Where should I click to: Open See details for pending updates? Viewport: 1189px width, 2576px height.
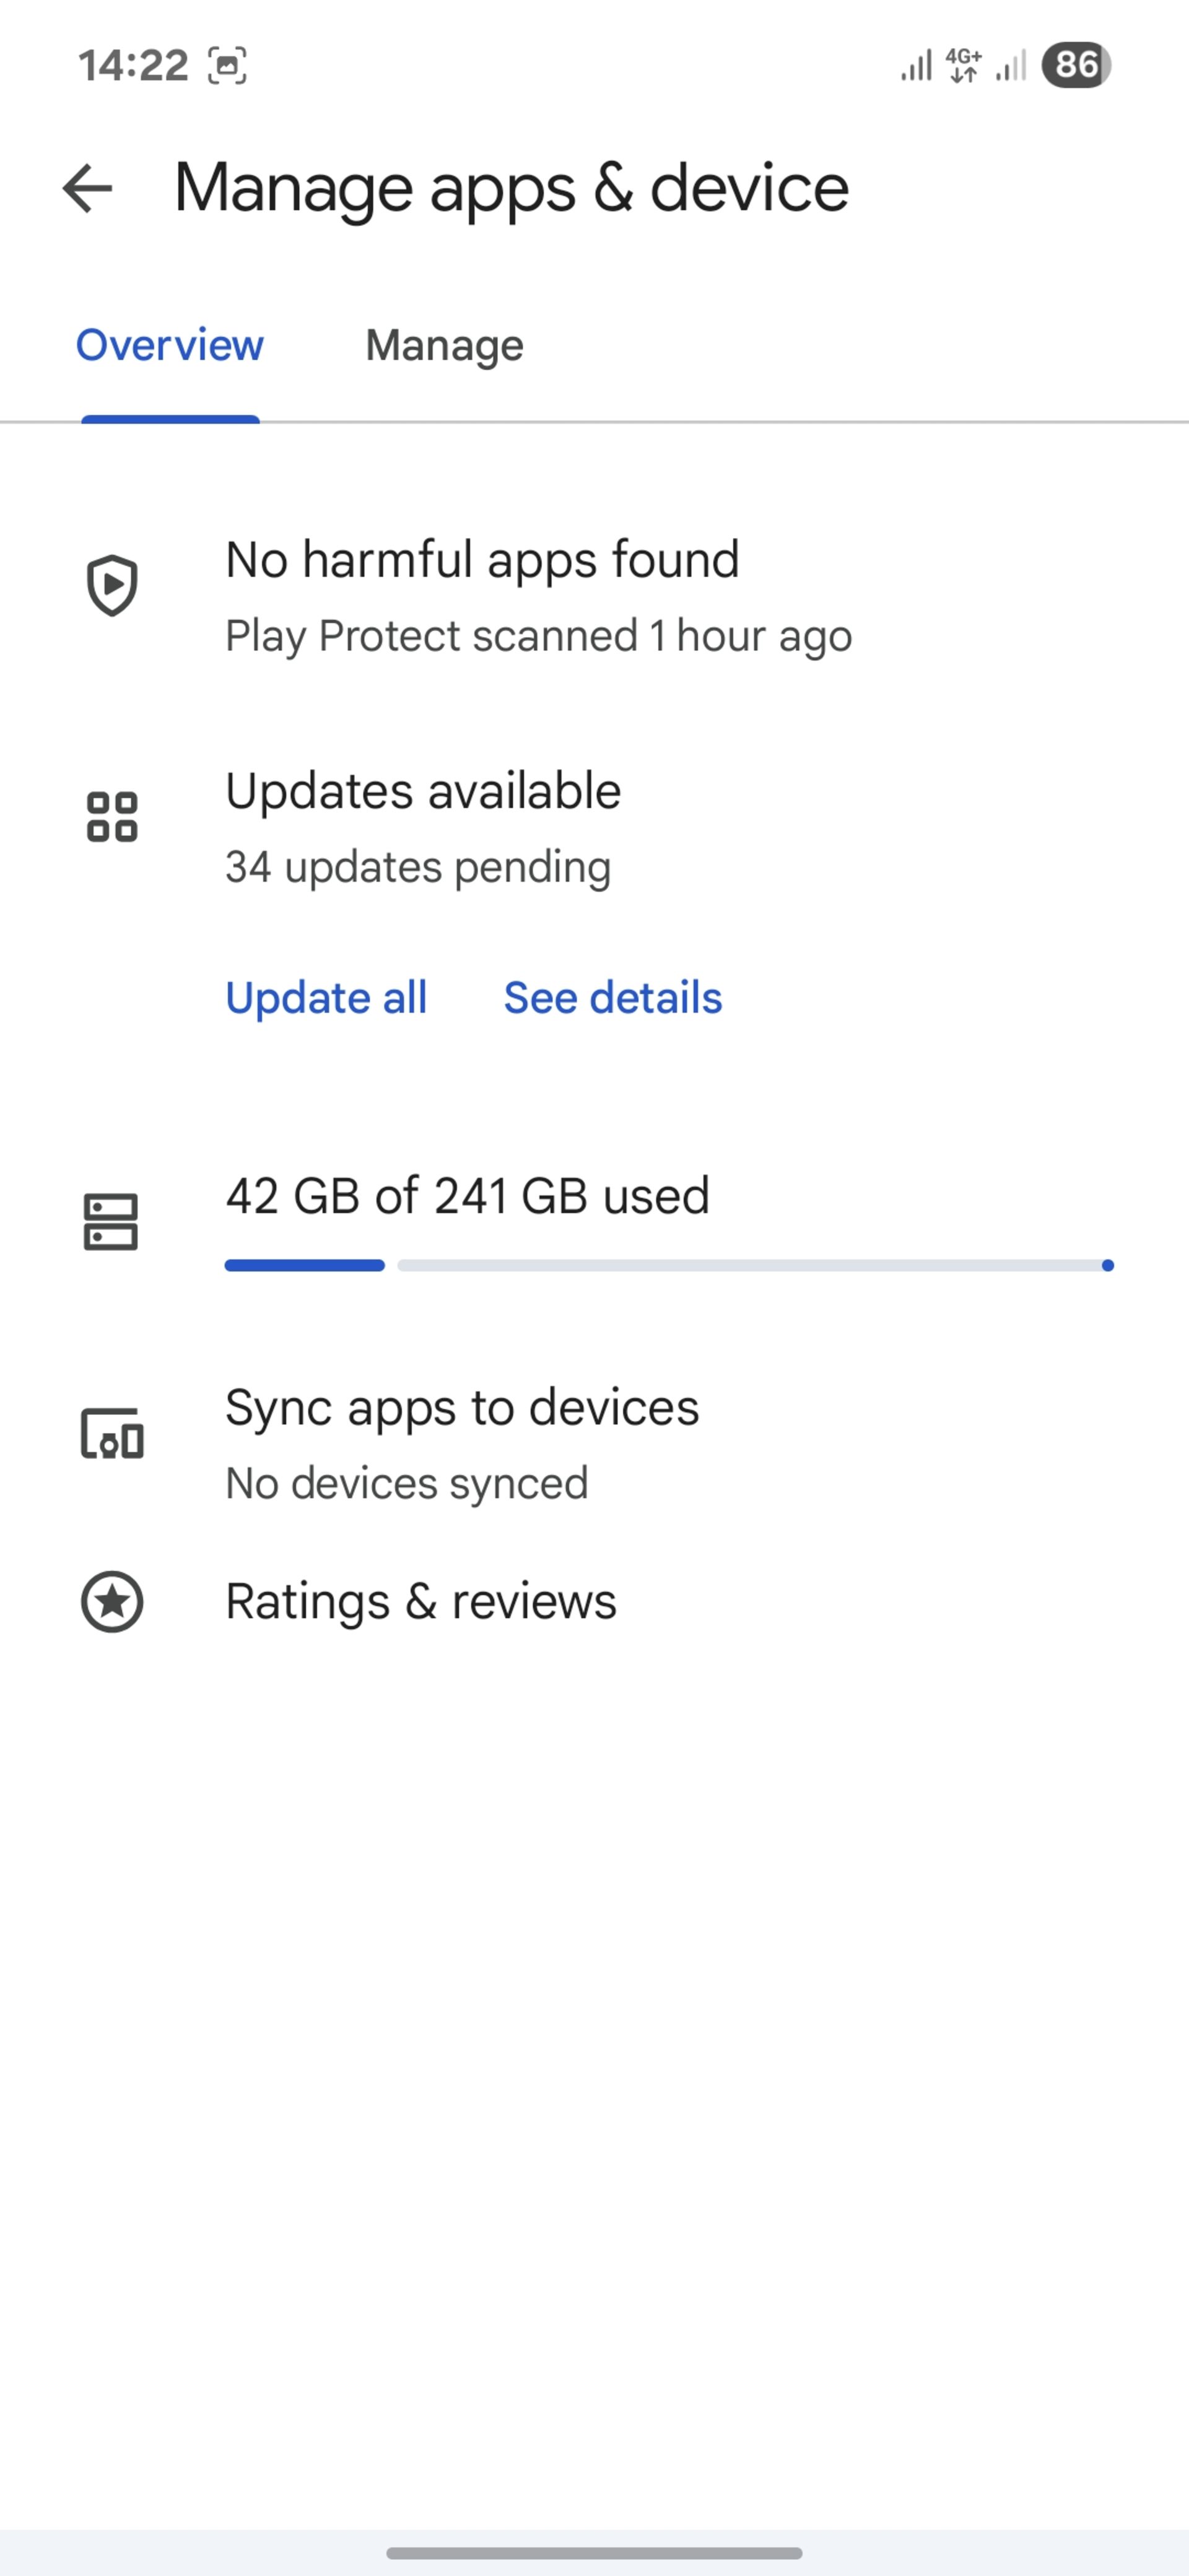(613, 997)
